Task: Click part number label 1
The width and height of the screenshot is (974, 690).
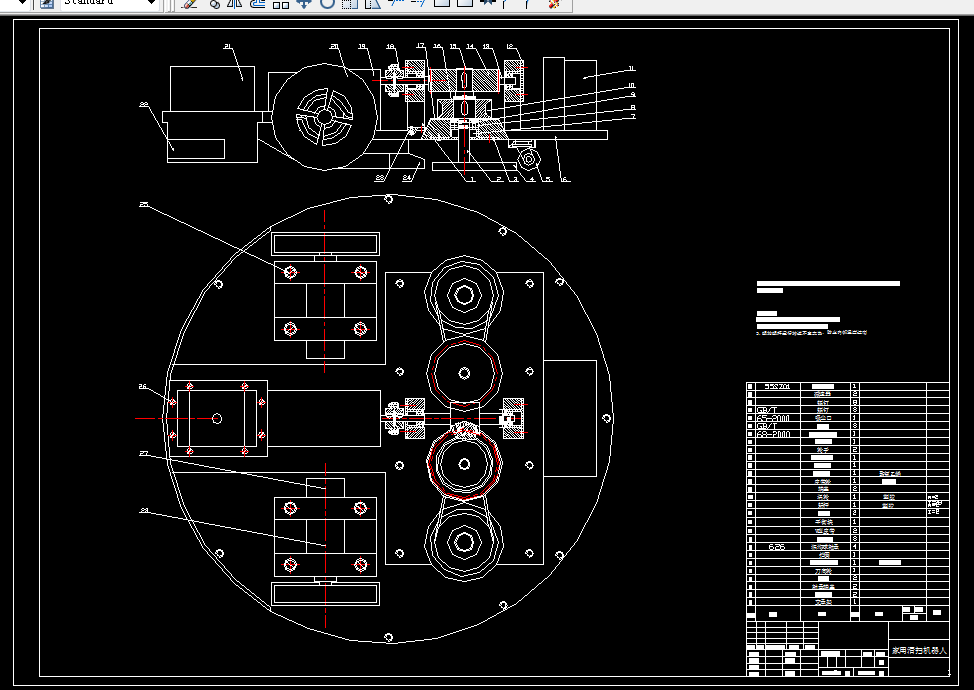Action: point(472,179)
